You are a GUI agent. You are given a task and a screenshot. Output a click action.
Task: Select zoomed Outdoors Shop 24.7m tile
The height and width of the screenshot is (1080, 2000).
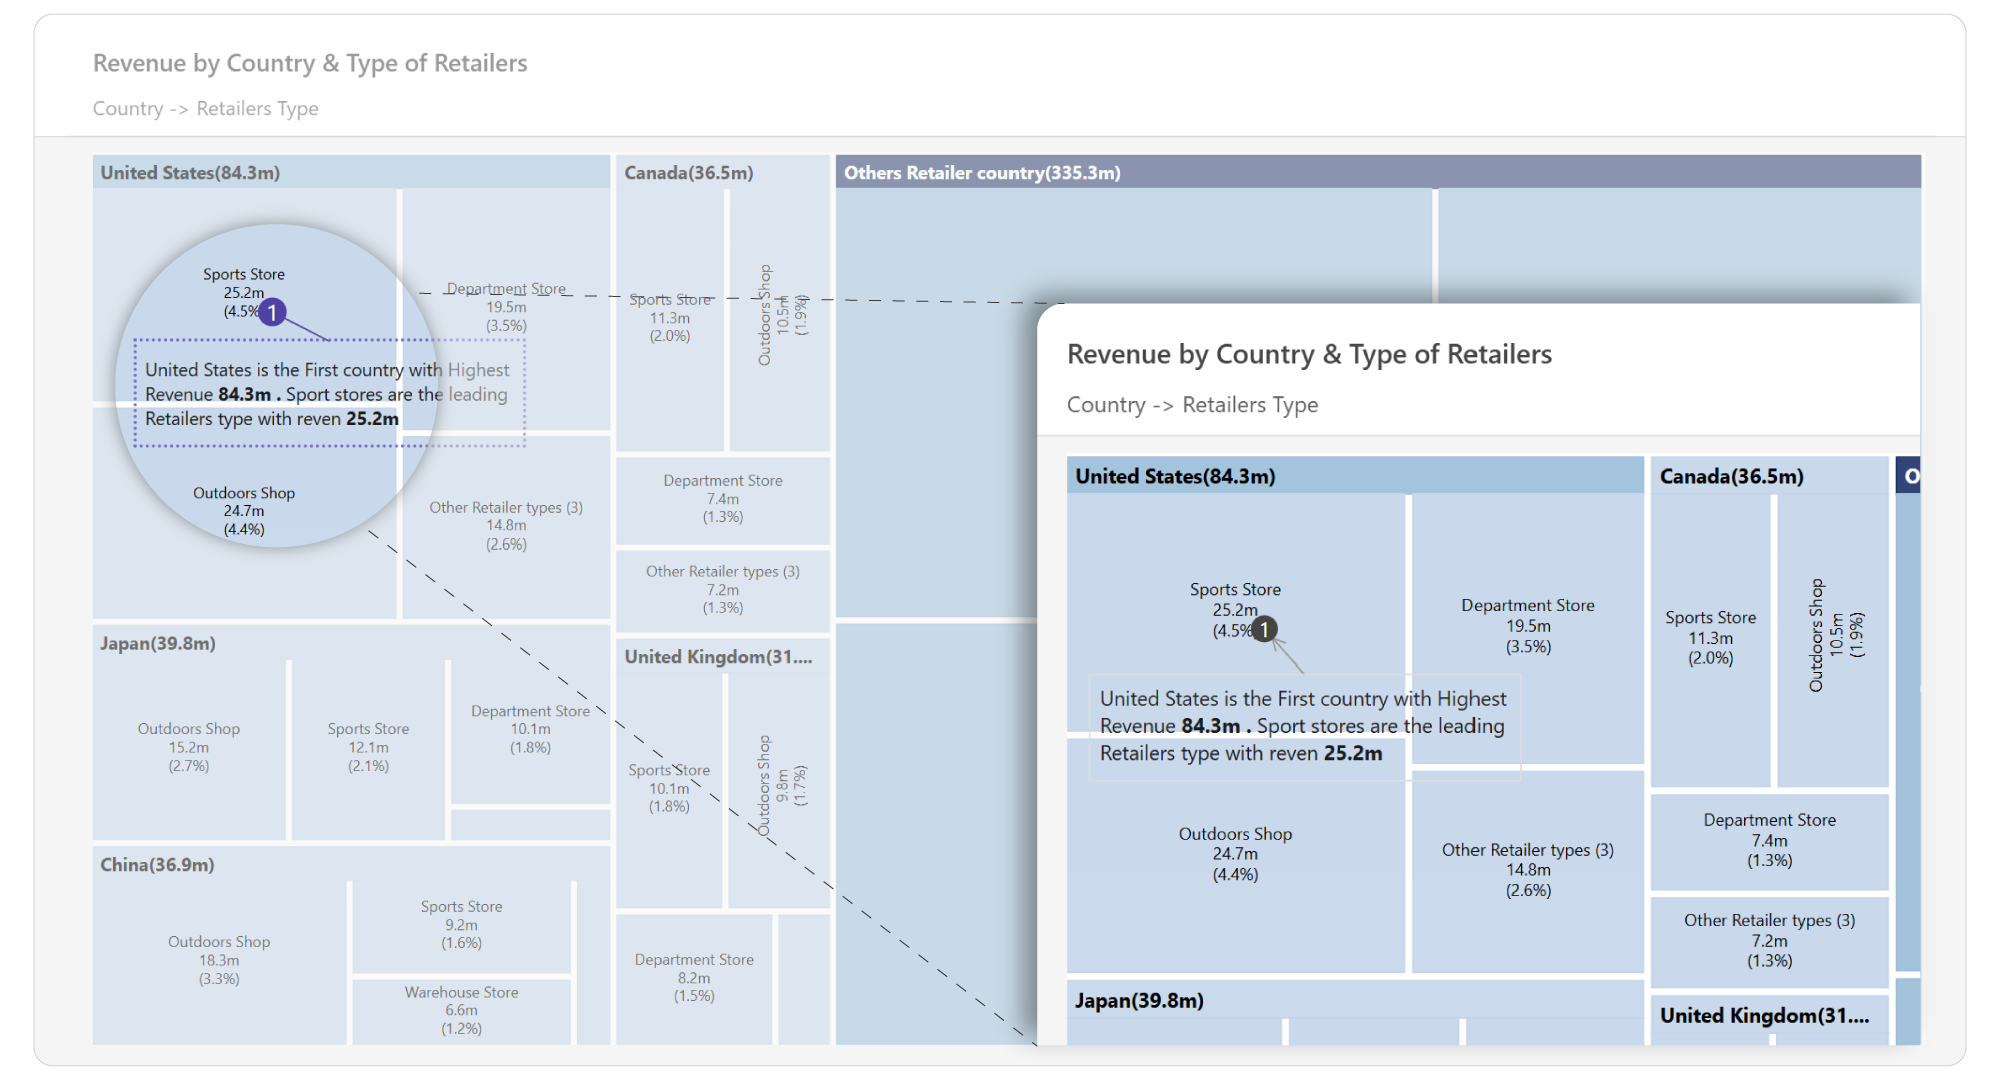[1236, 855]
